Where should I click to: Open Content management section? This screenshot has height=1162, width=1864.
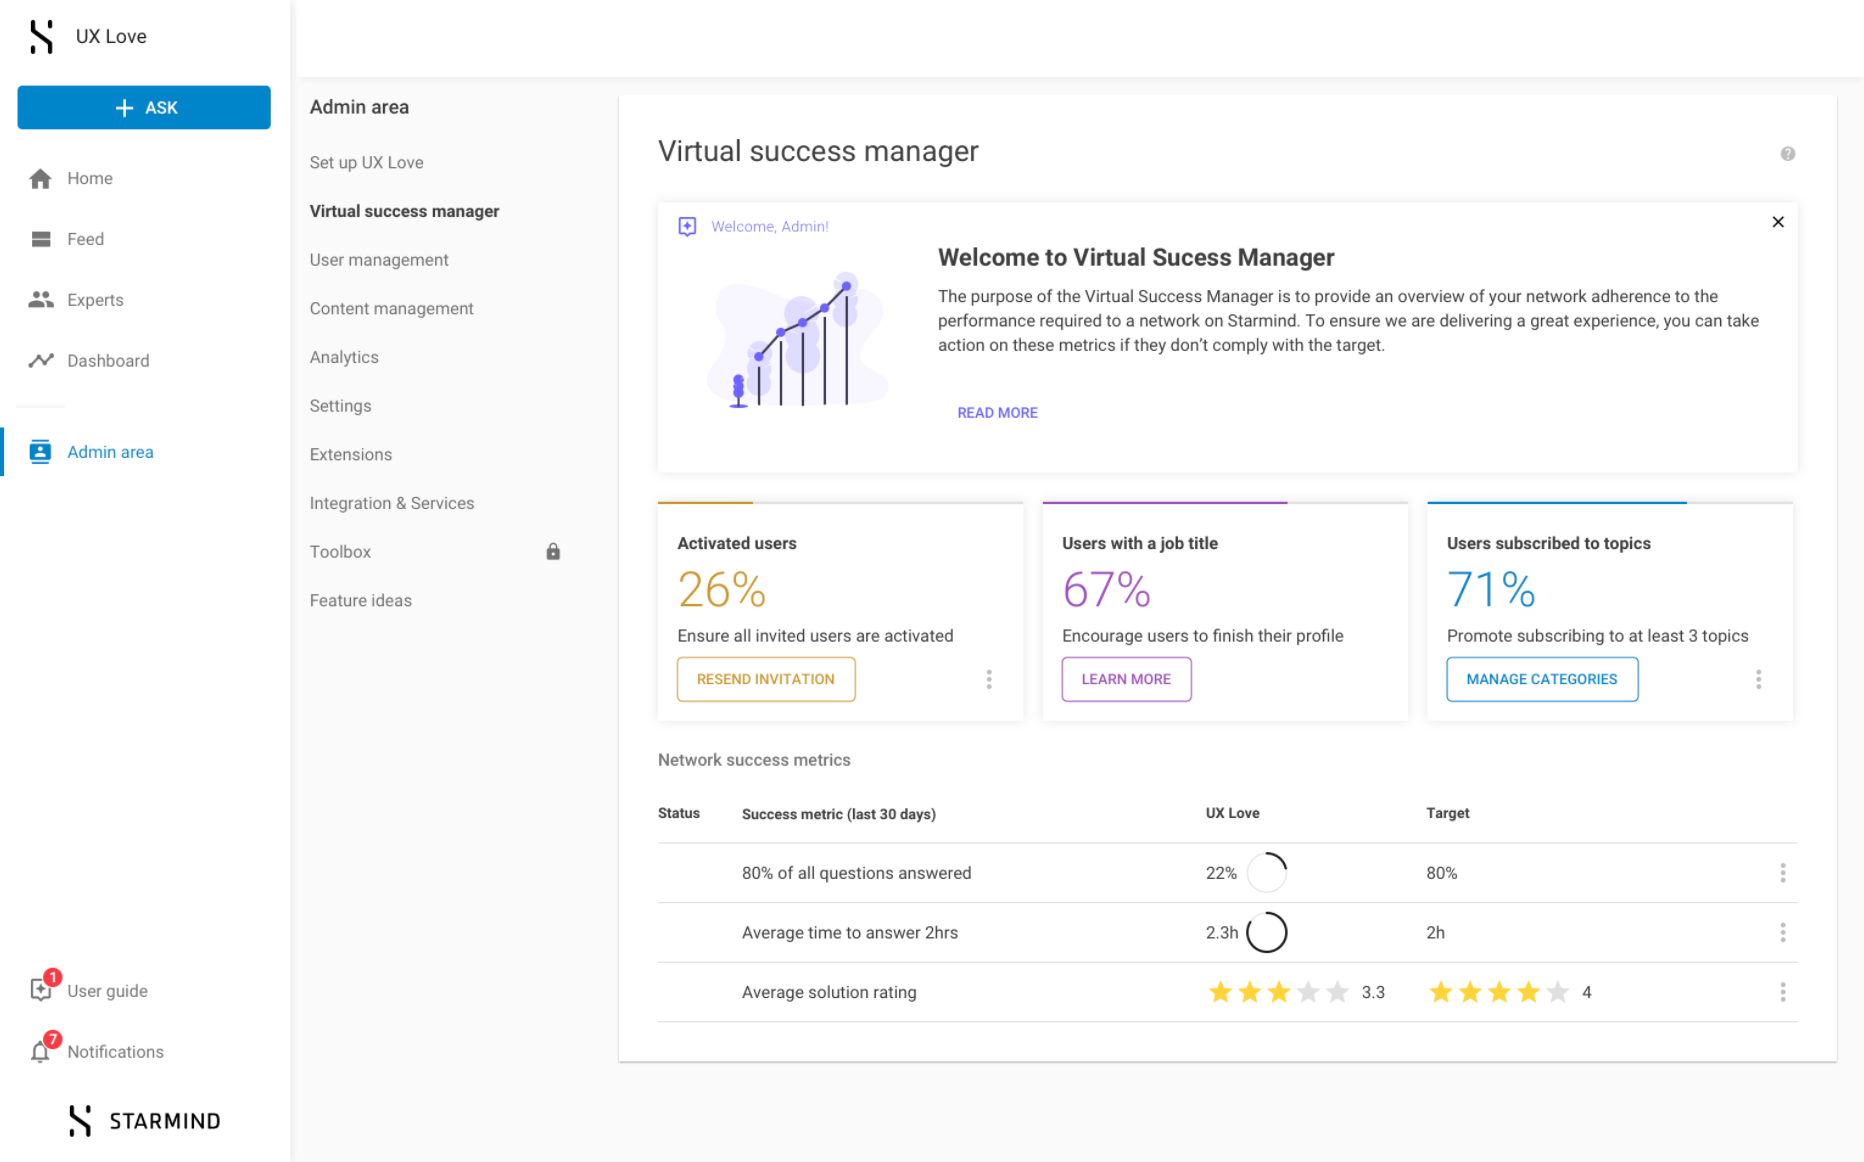coord(392,309)
